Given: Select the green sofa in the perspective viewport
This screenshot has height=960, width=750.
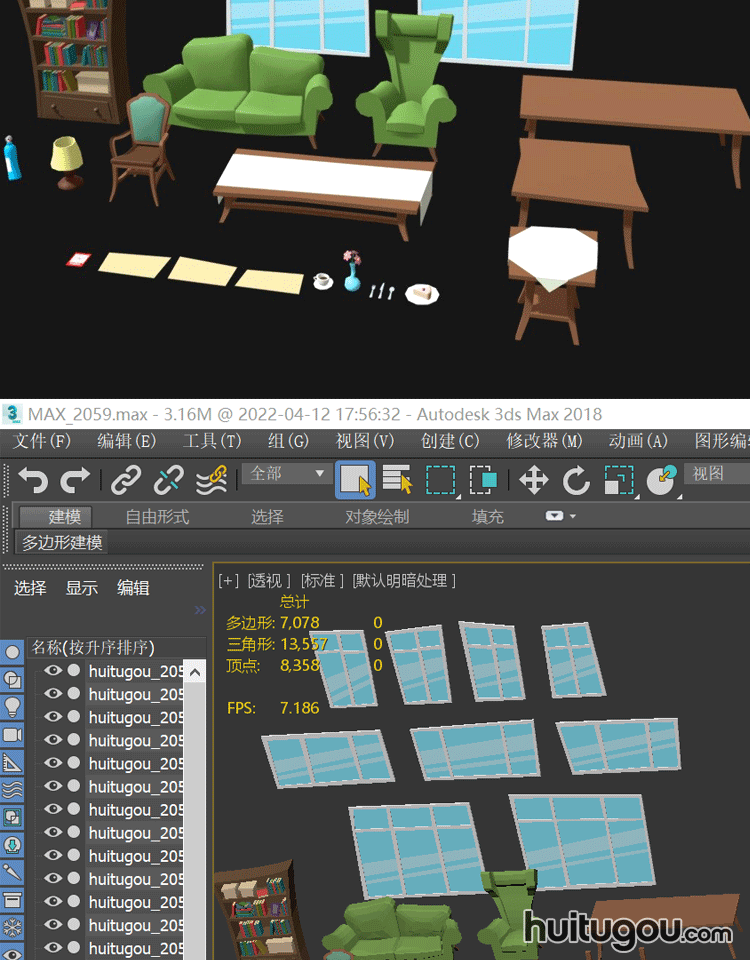Looking at the screenshot, I should [392, 931].
